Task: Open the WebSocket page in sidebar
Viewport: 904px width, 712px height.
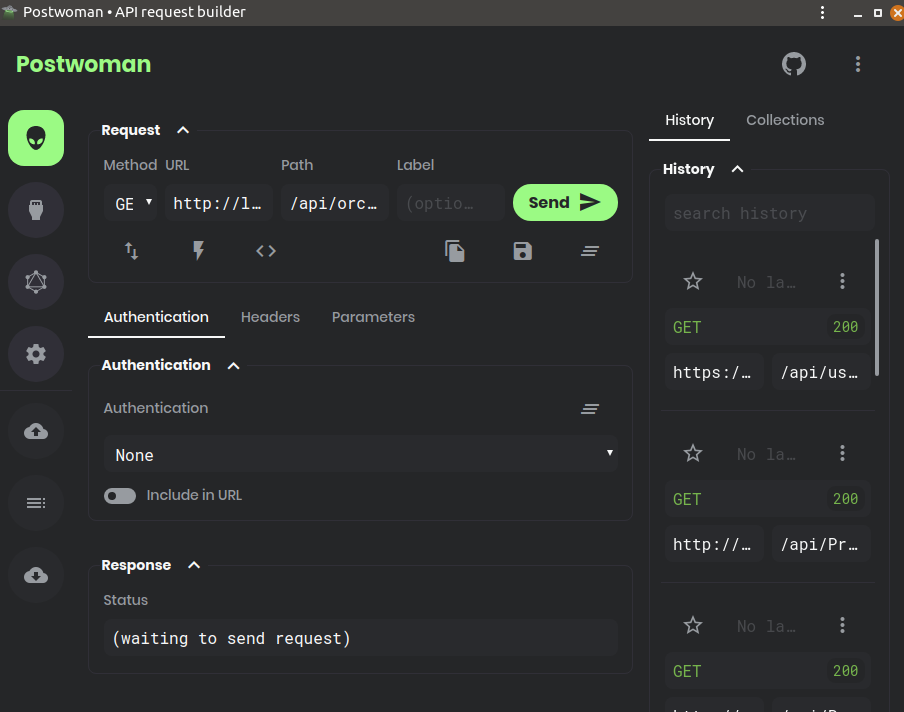Action: point(36,210)
